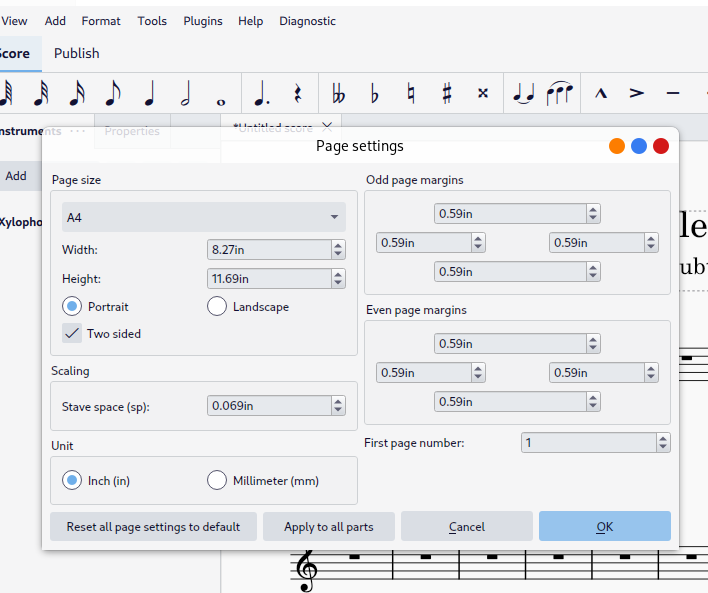This screenshot has width=708, height=593.
Task: Open the Help menu
Action: [251, 21]
